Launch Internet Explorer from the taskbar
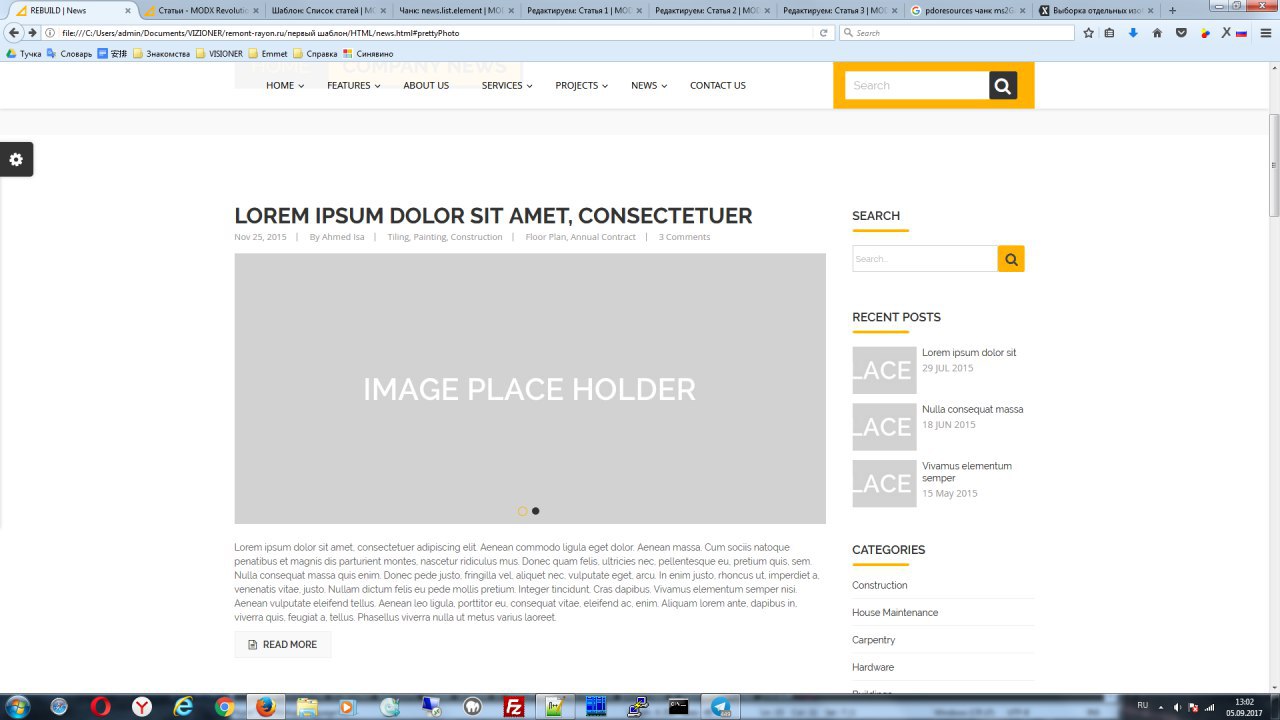 click(183, 707)
